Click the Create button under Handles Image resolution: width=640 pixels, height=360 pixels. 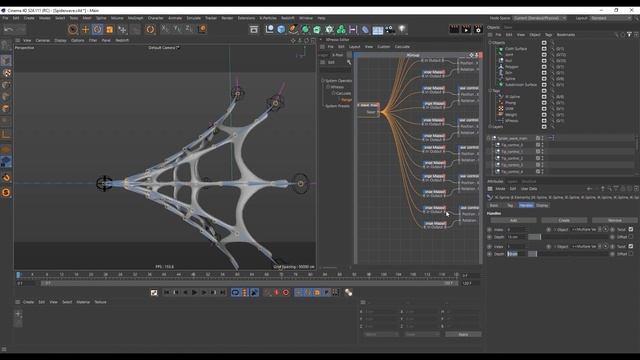click(564, 220)
